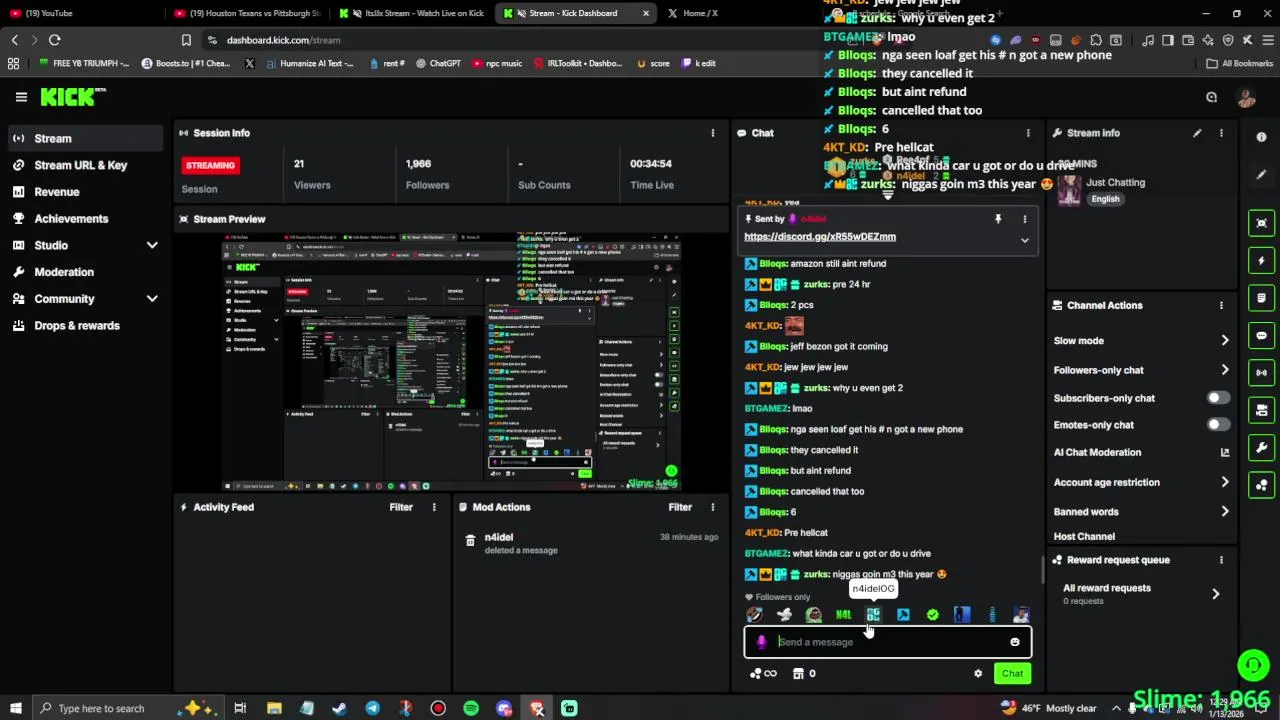This screenshot has height=720, width=1280.
Task: Open Drops & rewards in sidebar
Action: pos(86,326)
